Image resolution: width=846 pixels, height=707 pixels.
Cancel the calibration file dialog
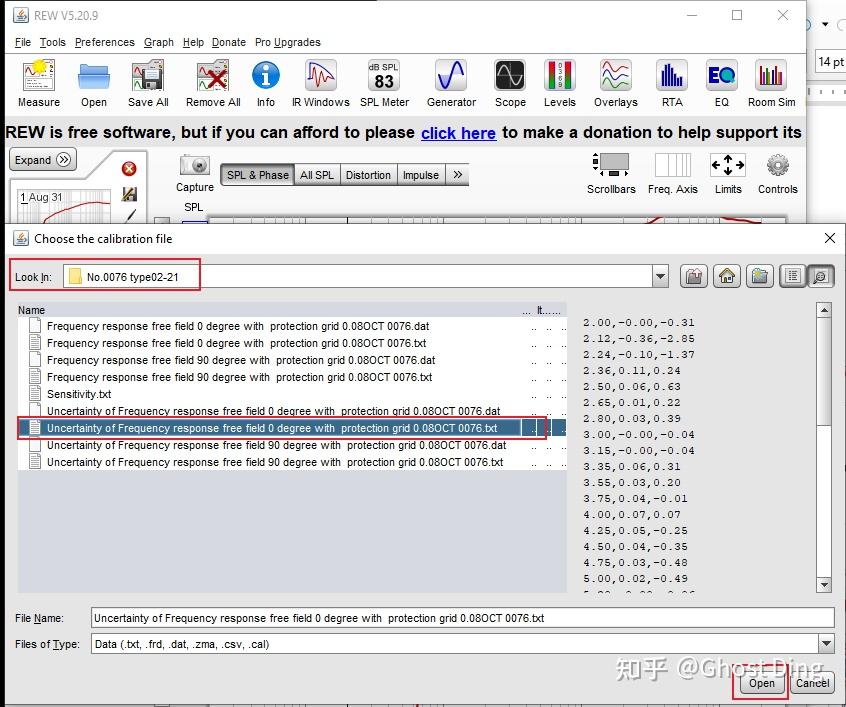tap(812, 683)
